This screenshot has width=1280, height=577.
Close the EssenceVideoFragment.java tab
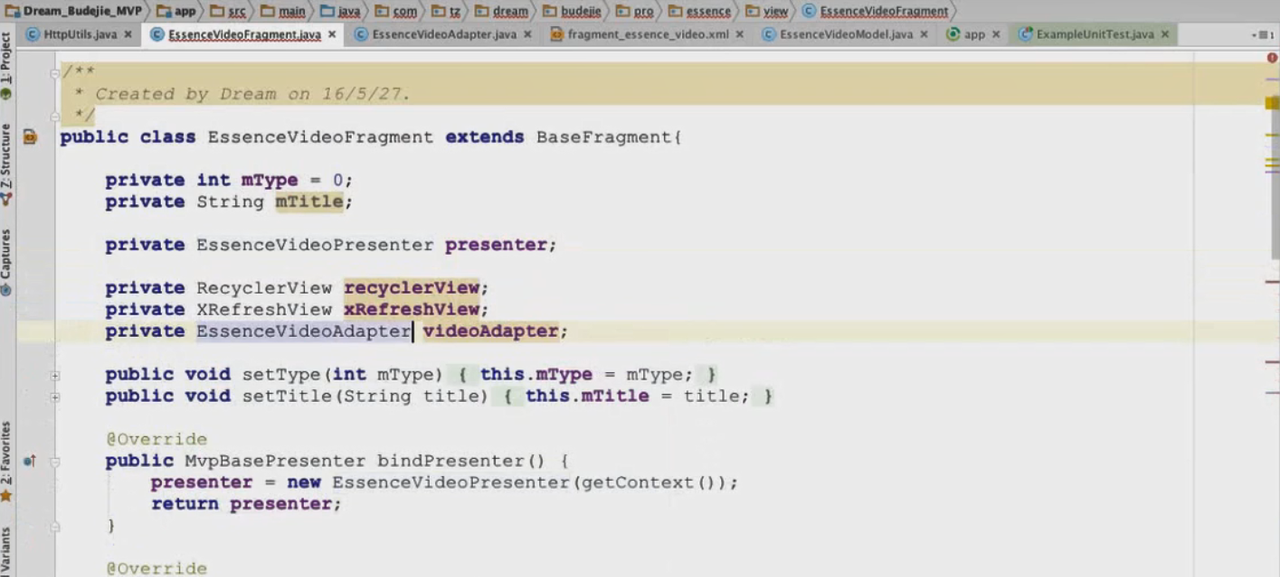click(331, 34)
